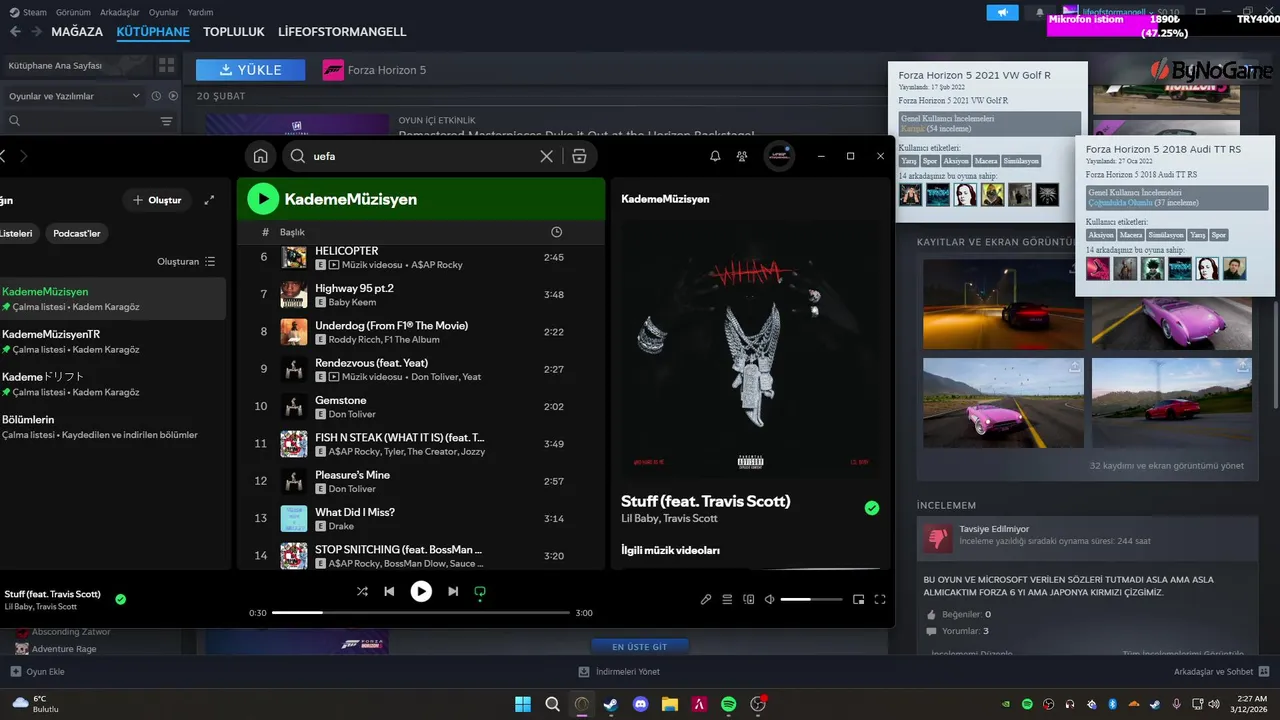
Task: Click now playing album artwork
Action: click(x=749, y=350)
